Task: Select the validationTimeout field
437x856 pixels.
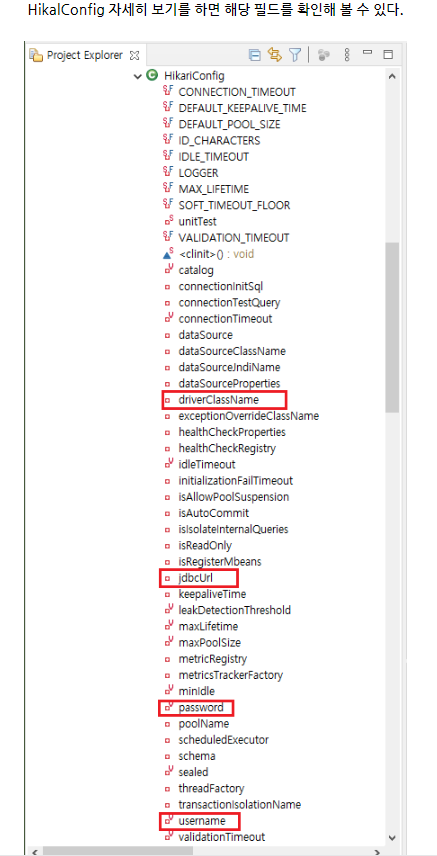Action: (222, 837)
